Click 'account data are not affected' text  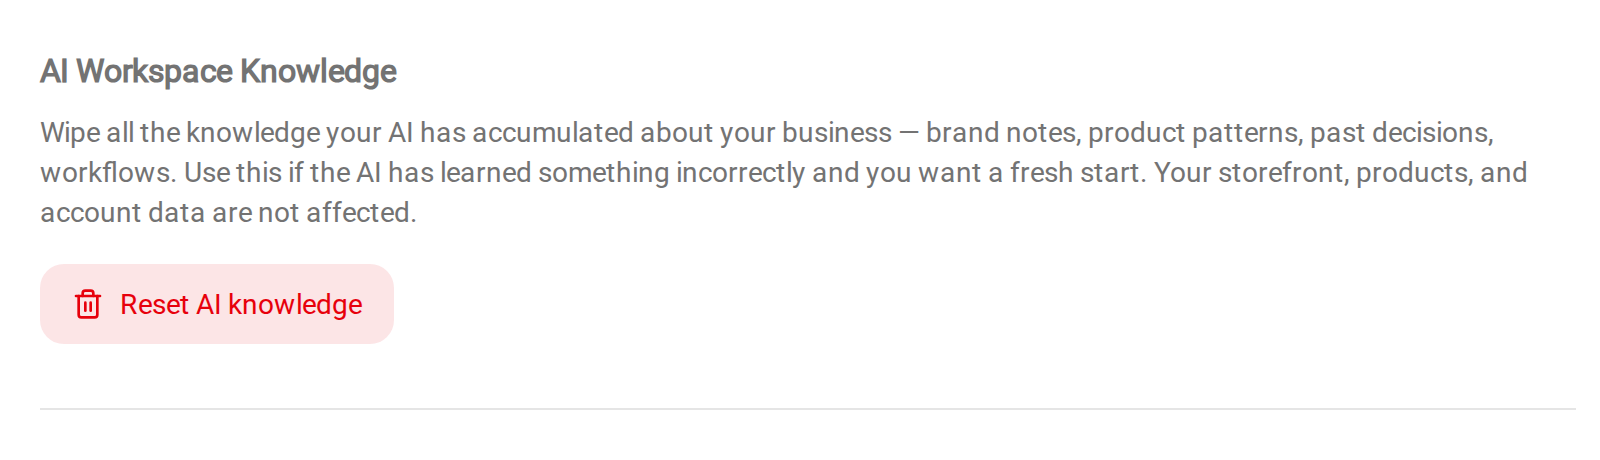226,213
